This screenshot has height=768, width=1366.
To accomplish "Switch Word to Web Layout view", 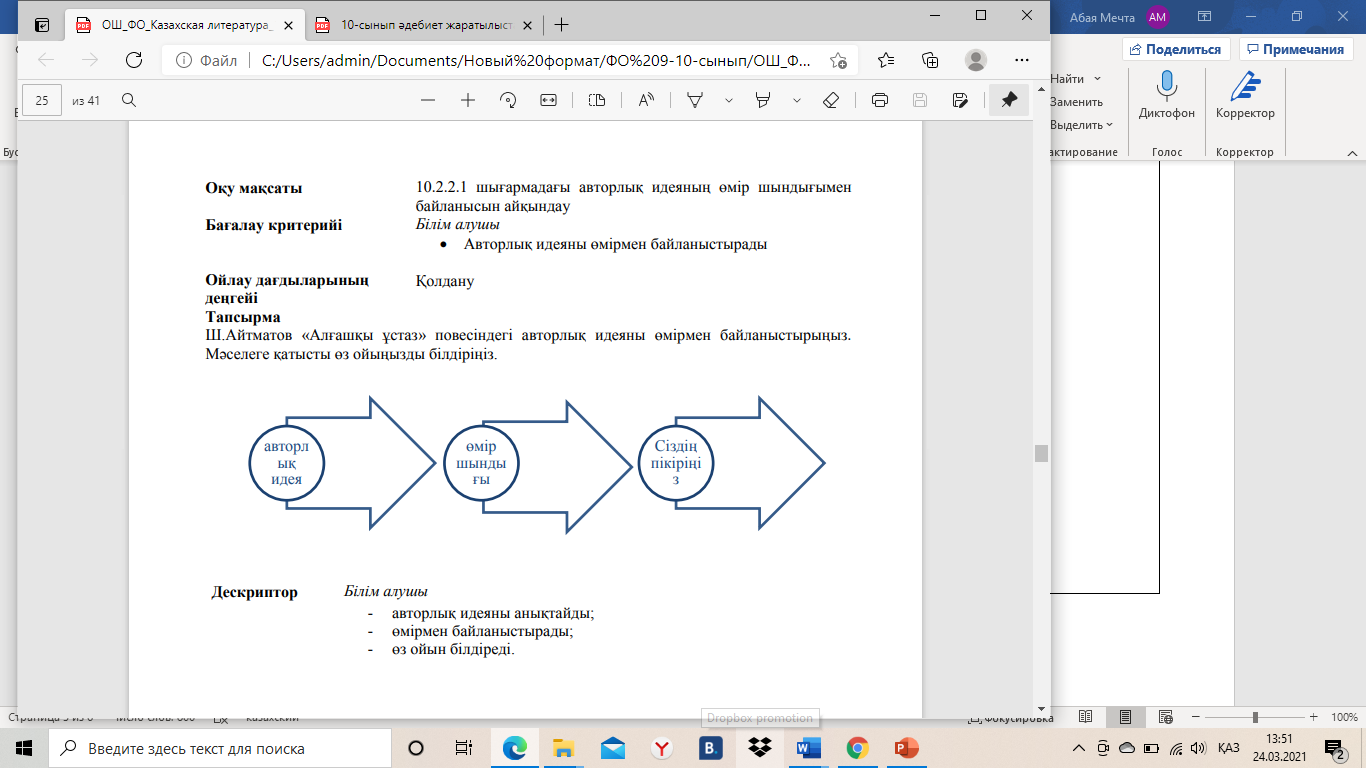I will 1166,718.
